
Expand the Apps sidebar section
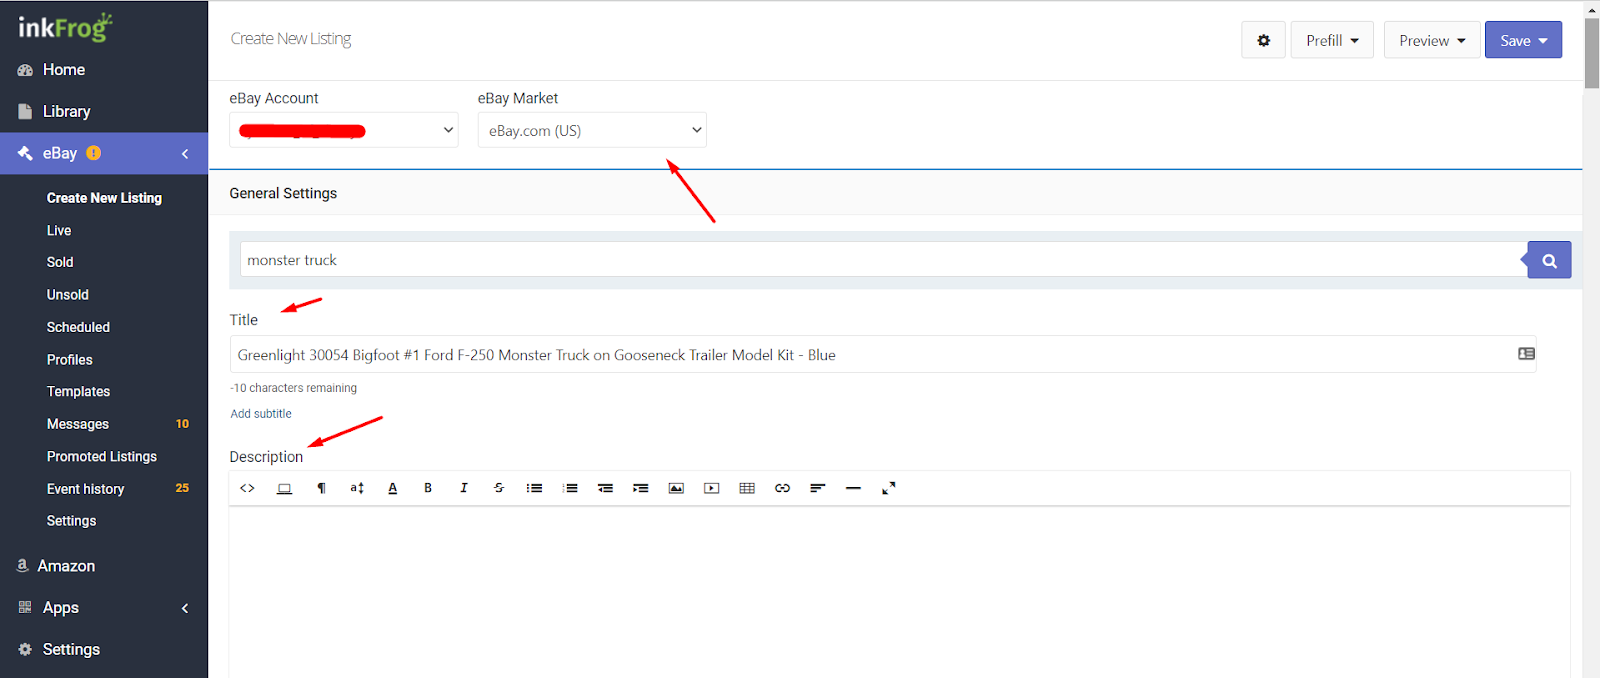click(185, 608)
